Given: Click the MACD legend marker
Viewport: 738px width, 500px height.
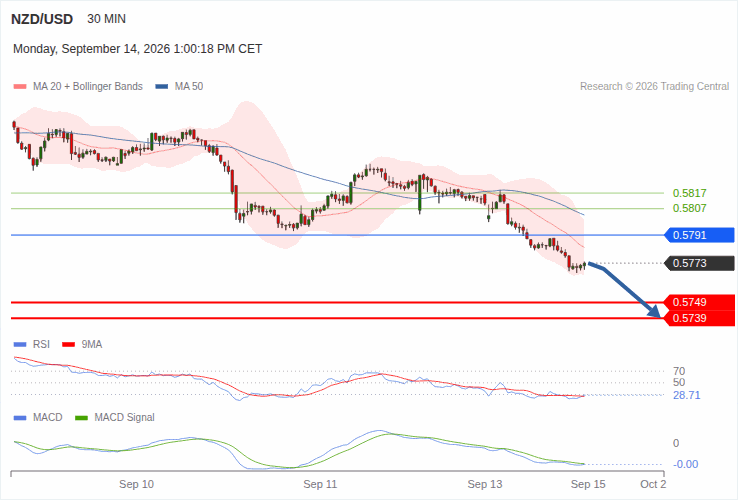Looking at the screenshot, I should tap(20, 418).
